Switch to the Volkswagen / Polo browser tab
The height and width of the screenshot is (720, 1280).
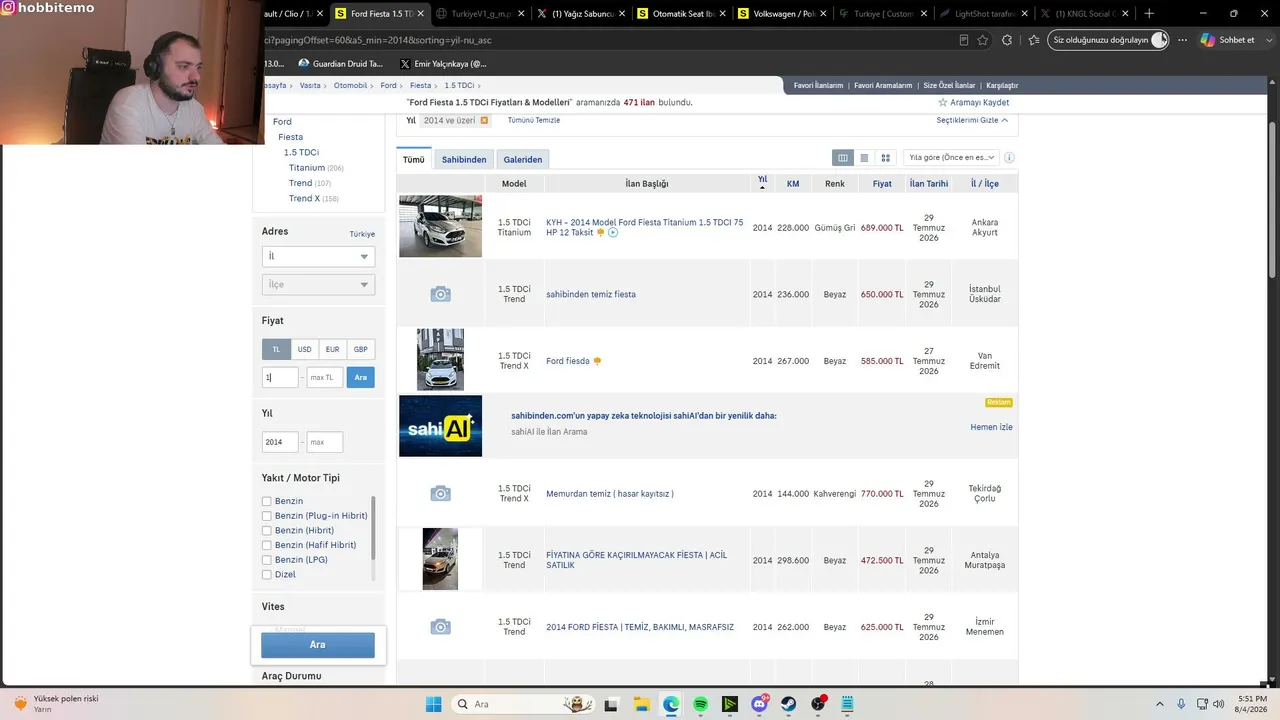coord(782,14)
